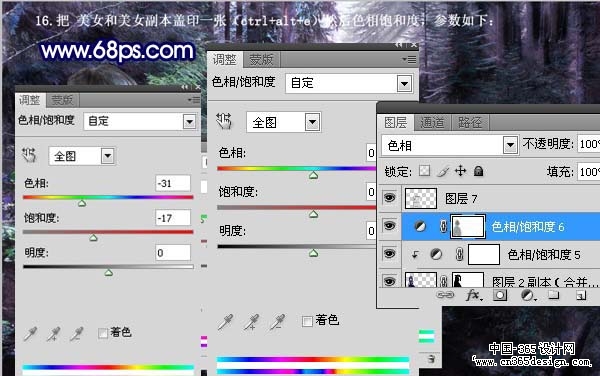
Task: Open the blend mode dropdown showing 色相
Action: tap(450, 145)
